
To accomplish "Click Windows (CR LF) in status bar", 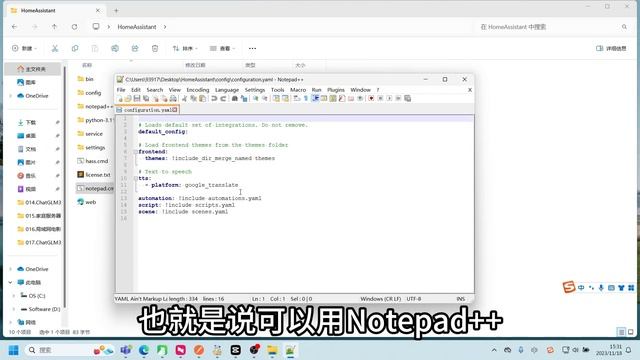I will [x=380, y=299].
